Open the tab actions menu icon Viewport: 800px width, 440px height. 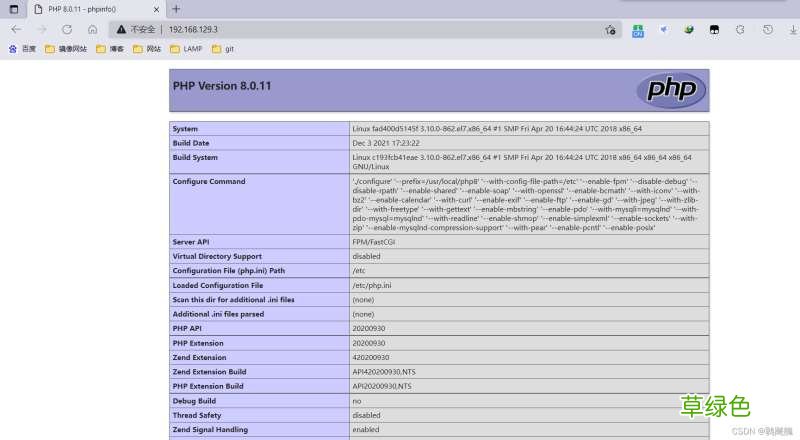tap(14, 9)
